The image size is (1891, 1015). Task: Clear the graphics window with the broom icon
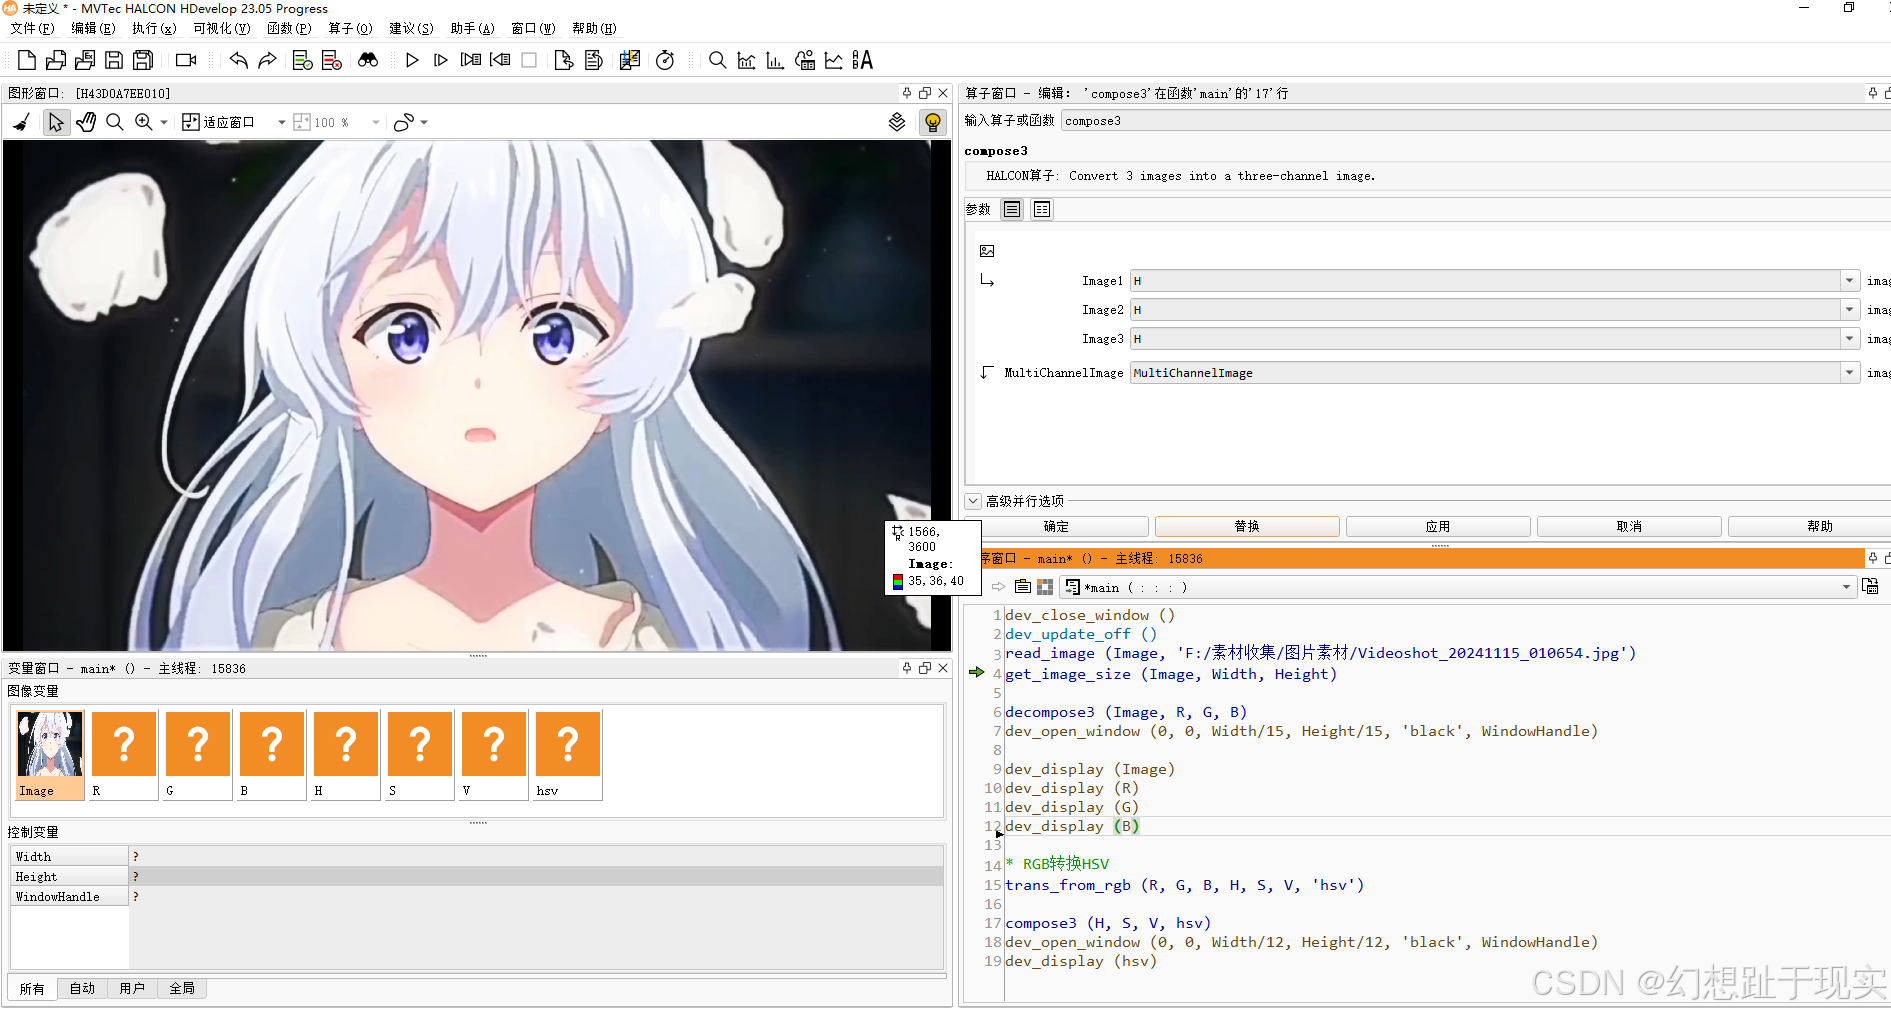(x=22, y=122)
